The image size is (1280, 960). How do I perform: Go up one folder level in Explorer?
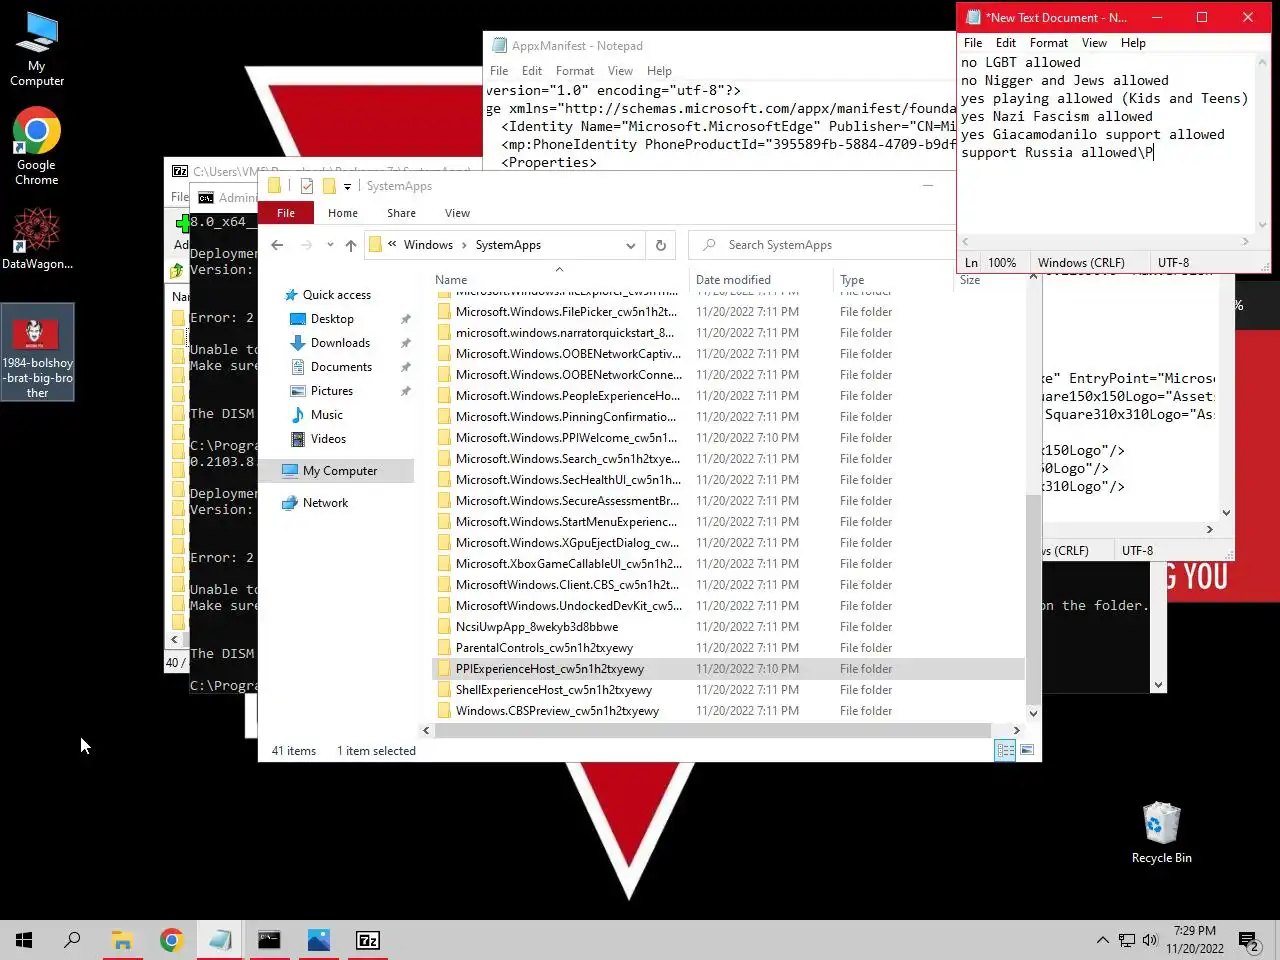pyautogui.click(x=350, y=245)
